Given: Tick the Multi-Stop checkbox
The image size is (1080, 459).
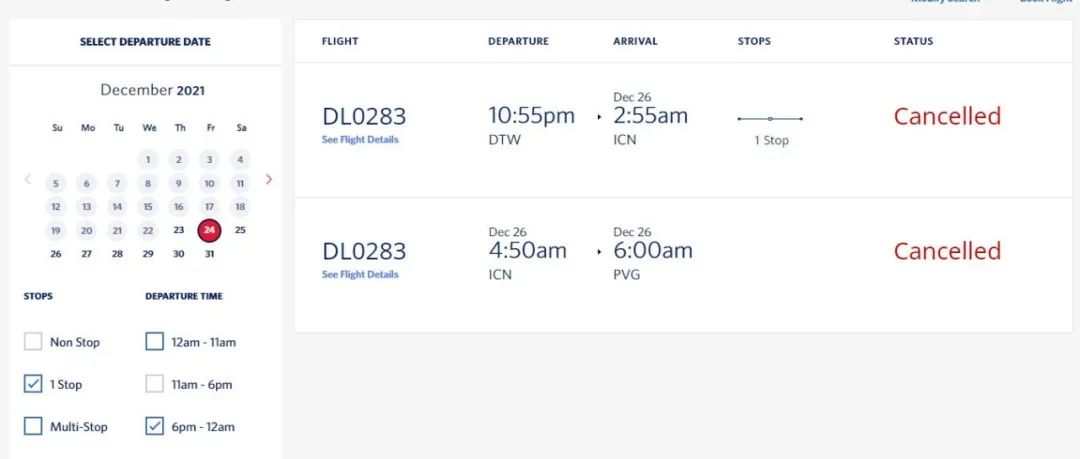Looking at the screenshot, I should [33, 426].
